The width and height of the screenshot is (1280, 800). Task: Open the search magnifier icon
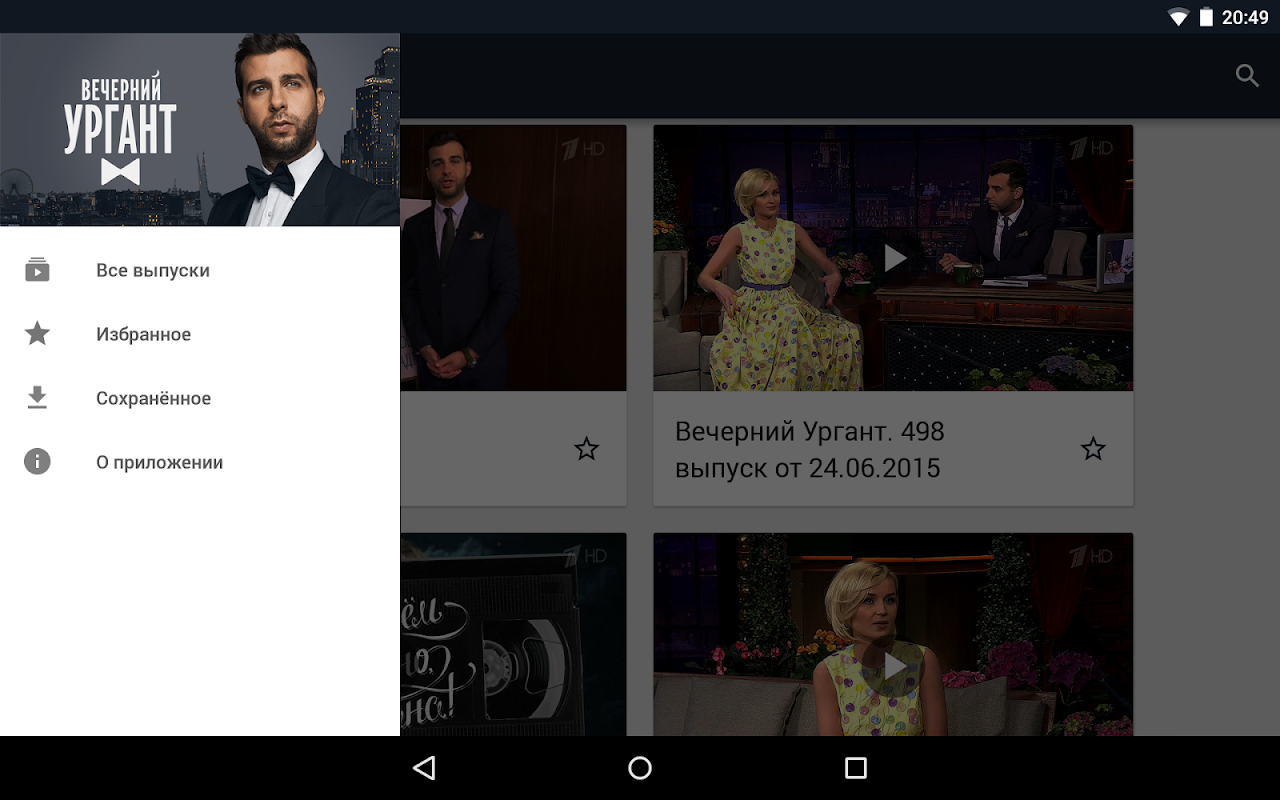pyautogui.click(x=1247, y=76)
